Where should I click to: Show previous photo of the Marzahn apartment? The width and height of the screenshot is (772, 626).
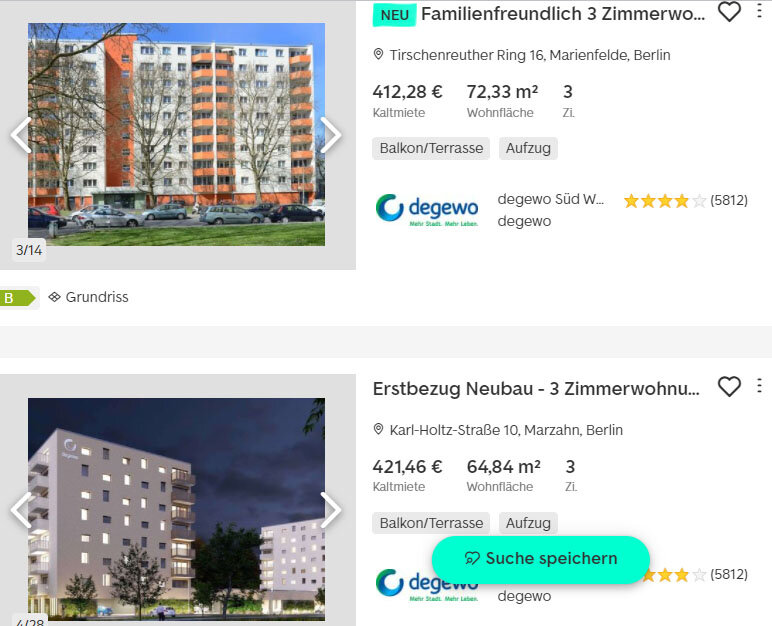coord(21,510)
